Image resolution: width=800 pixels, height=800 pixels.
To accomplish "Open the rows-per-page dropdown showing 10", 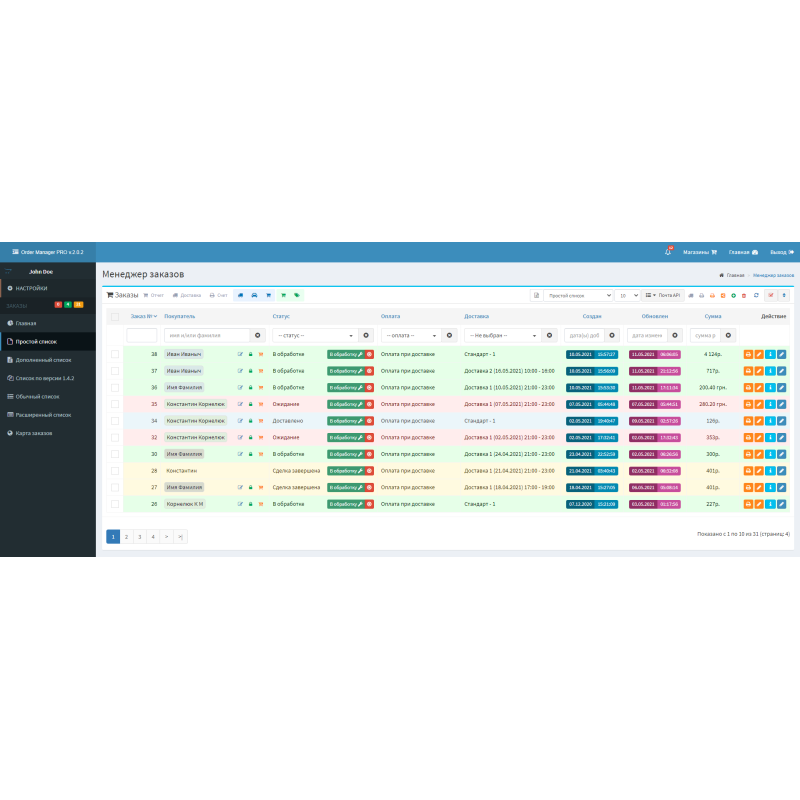I will point(628,295).
